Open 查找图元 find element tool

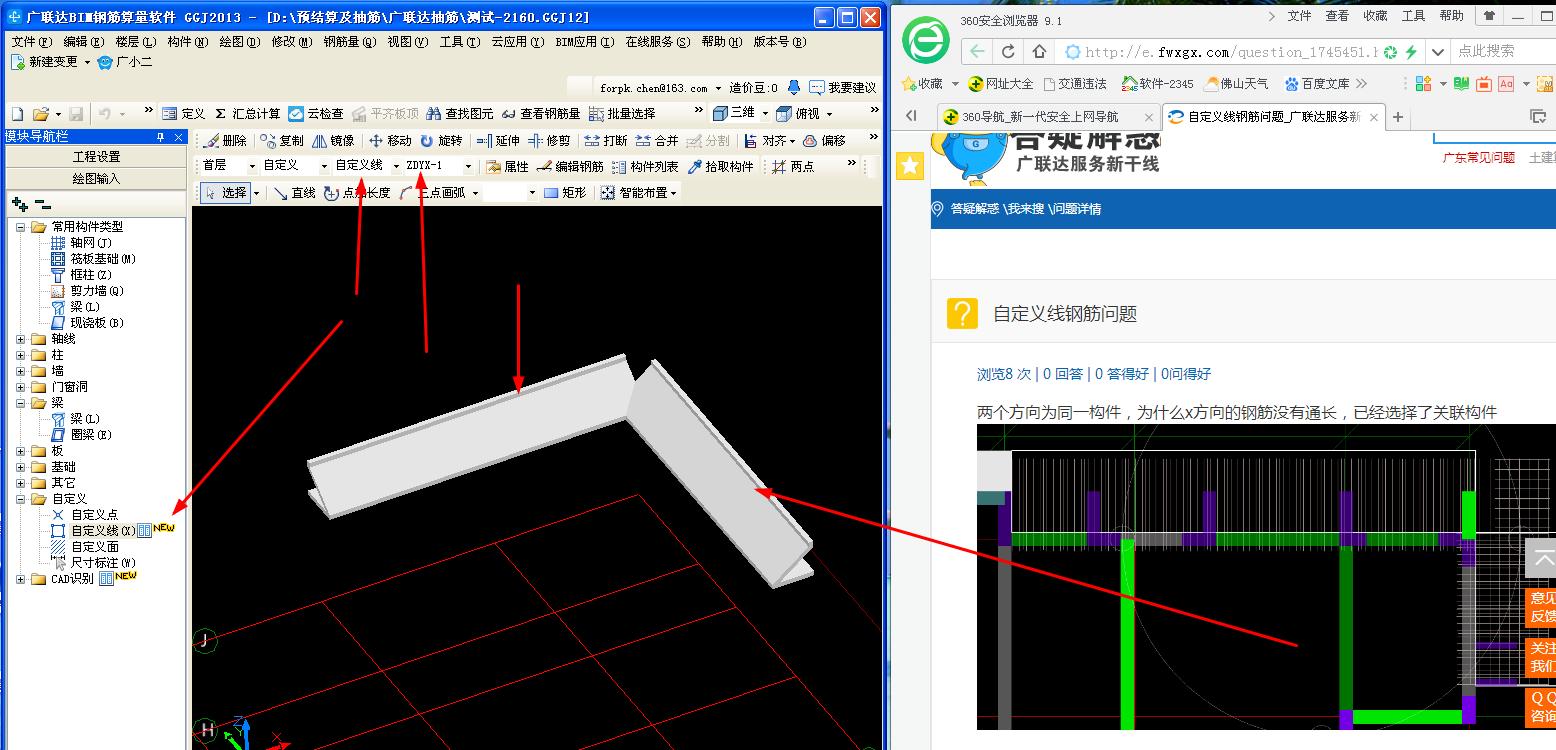click(461, 114)
